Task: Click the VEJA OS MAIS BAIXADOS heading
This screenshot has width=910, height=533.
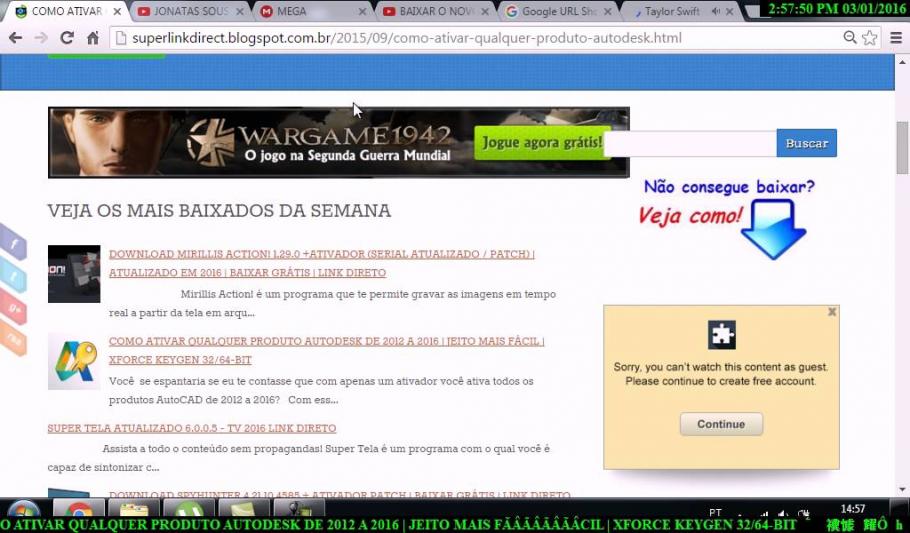Action: click(219, 210)
